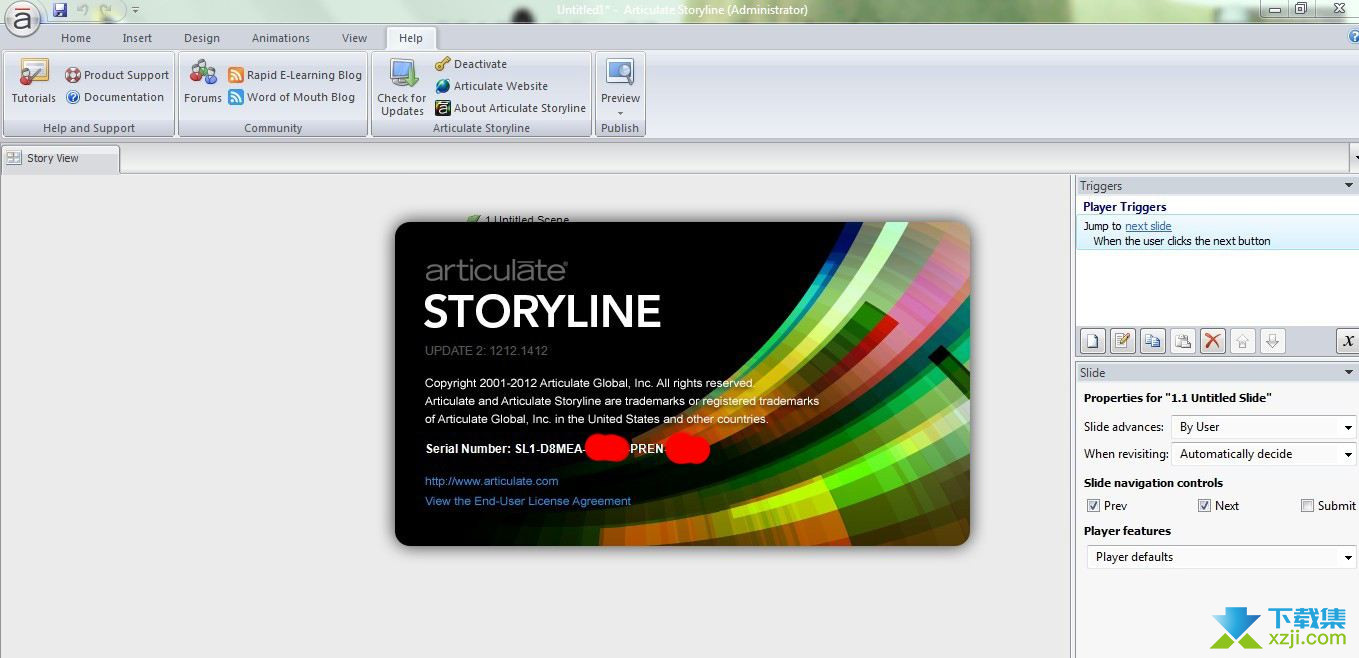Preview the project from the Publish group
This screenshot has height=658, width=1359.
tap(620, 80)
